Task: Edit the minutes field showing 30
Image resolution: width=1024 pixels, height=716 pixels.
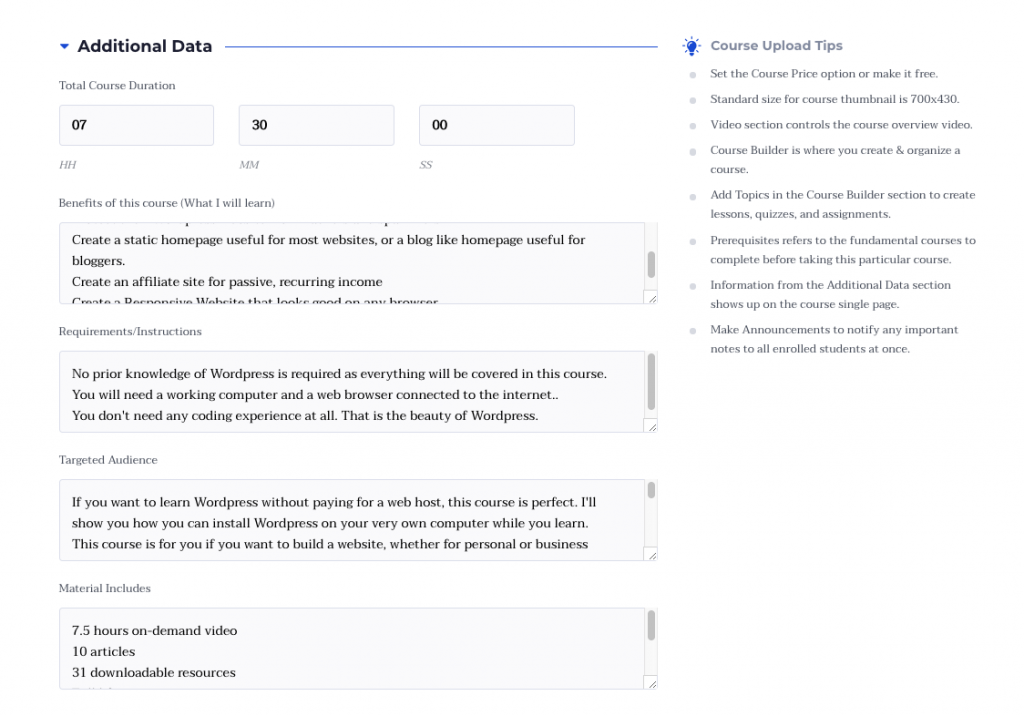Action: (317, 125)
